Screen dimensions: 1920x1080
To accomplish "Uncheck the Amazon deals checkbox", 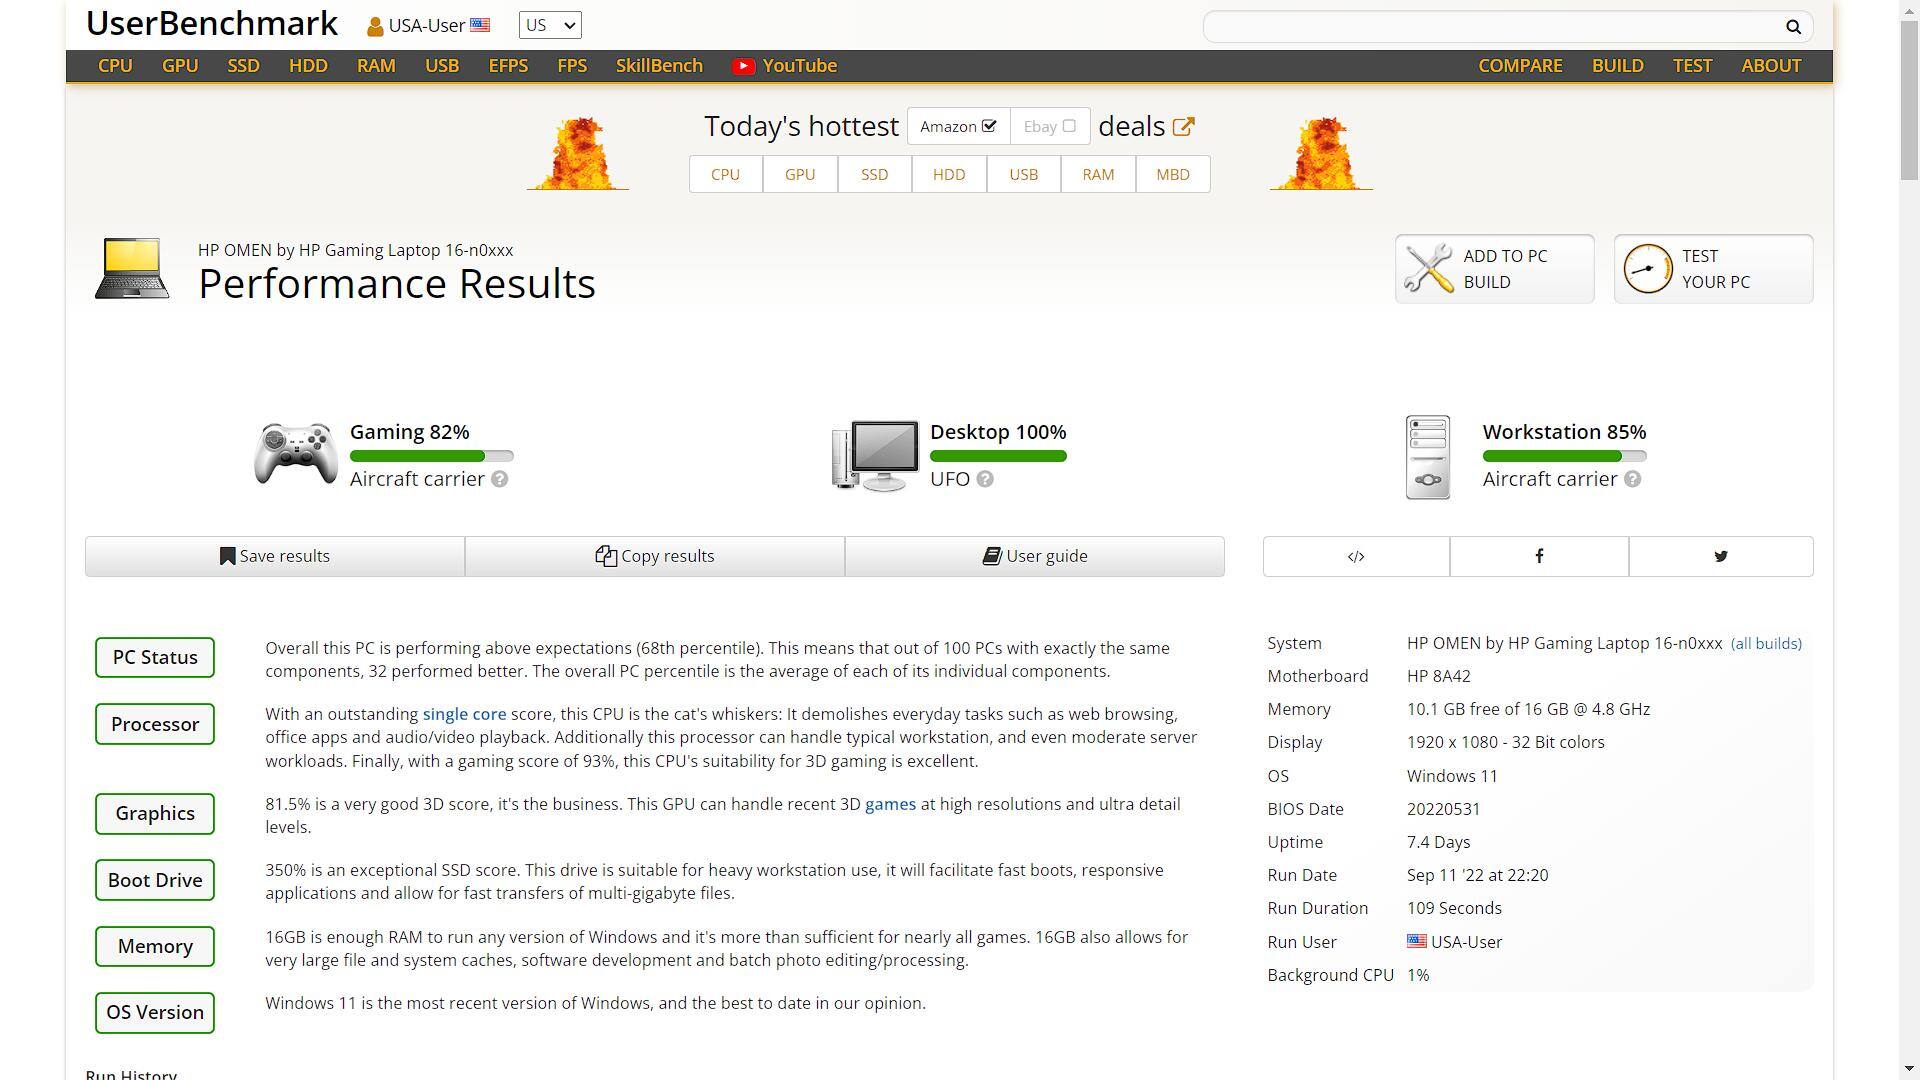I will [989, 126].
